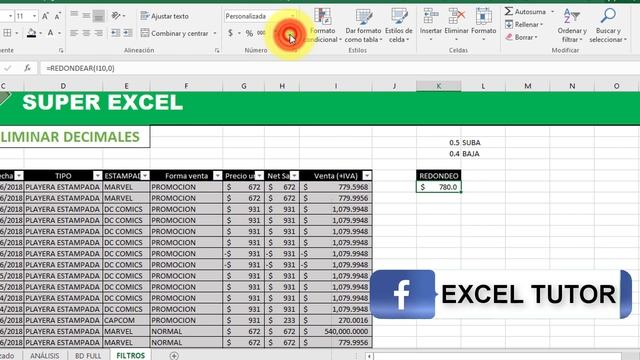
Task: Open the ESTAMPADO column filter
Action: 144,176
